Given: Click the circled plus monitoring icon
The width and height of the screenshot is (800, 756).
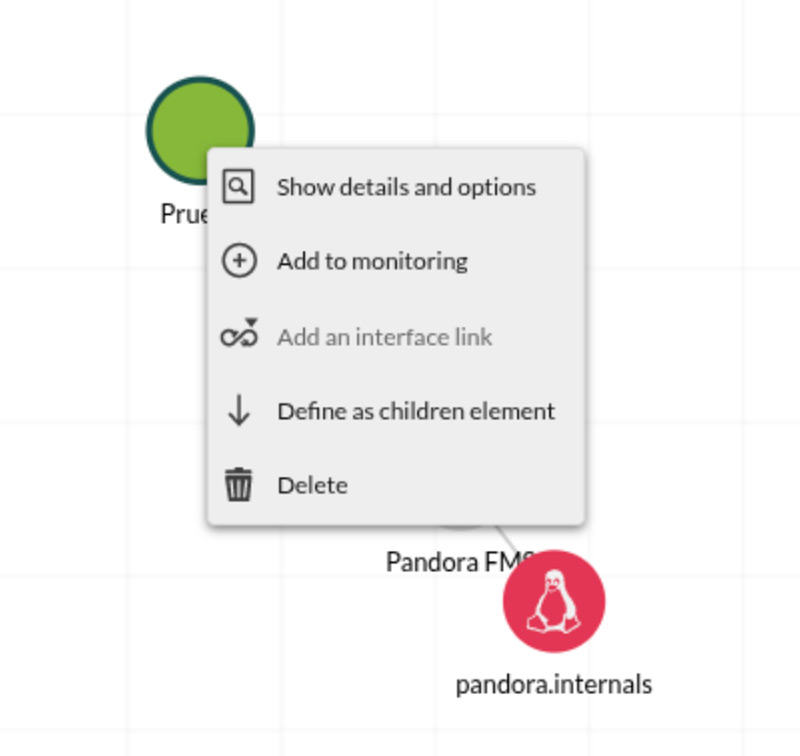Looking at the screenshot, I should 239,260.
